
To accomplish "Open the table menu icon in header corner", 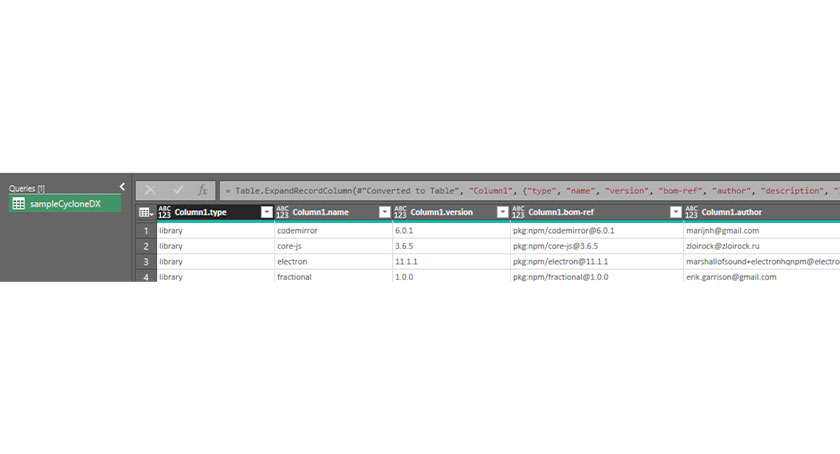I will pos(145,212).
